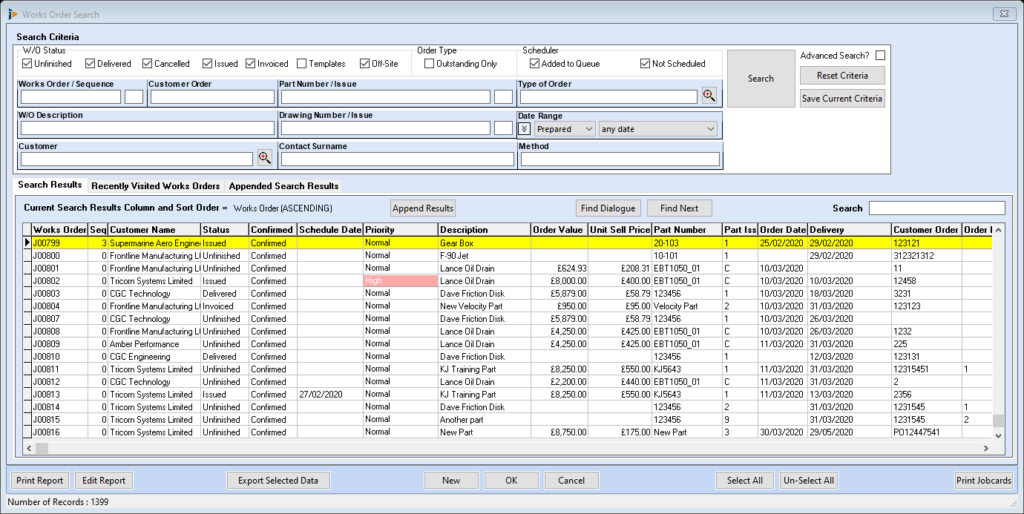
Task: Click the Print Jobcards button
Action: [x=984, y=481]
